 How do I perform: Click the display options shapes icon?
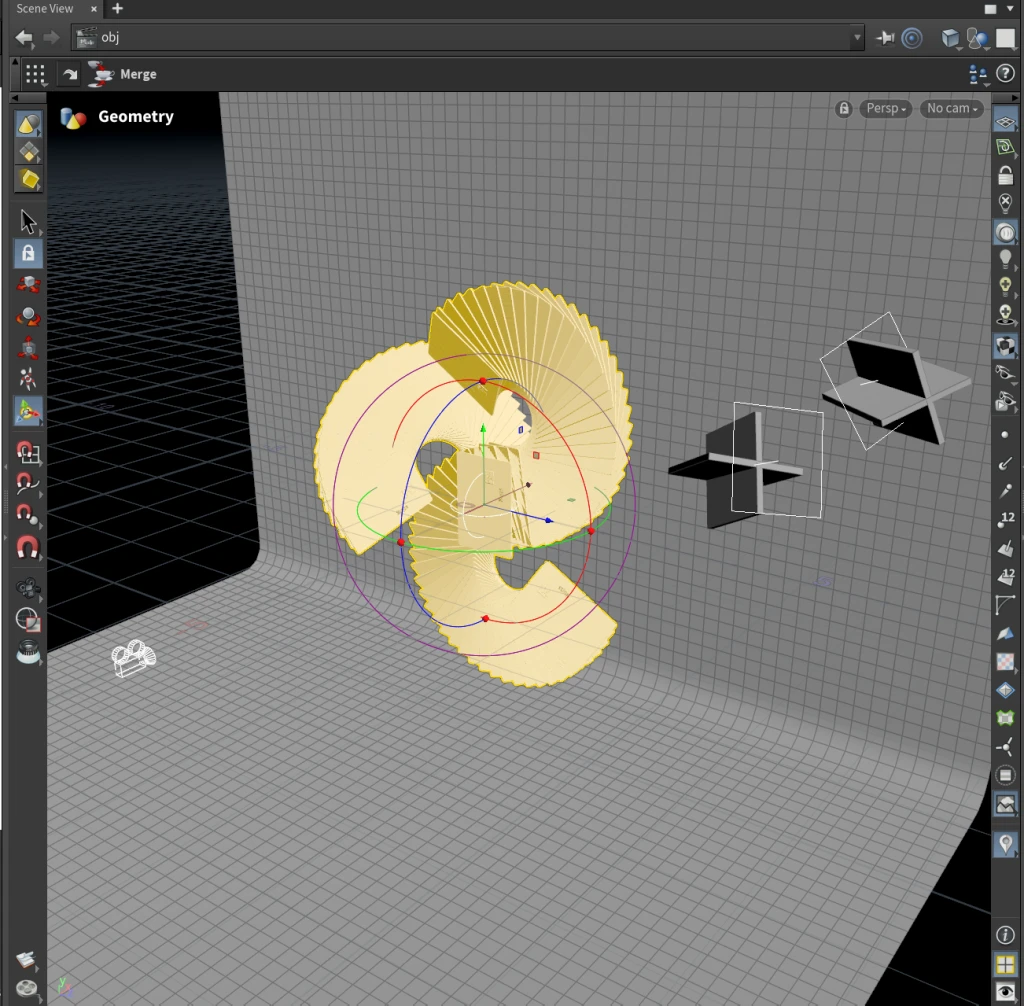click(978, 38)
